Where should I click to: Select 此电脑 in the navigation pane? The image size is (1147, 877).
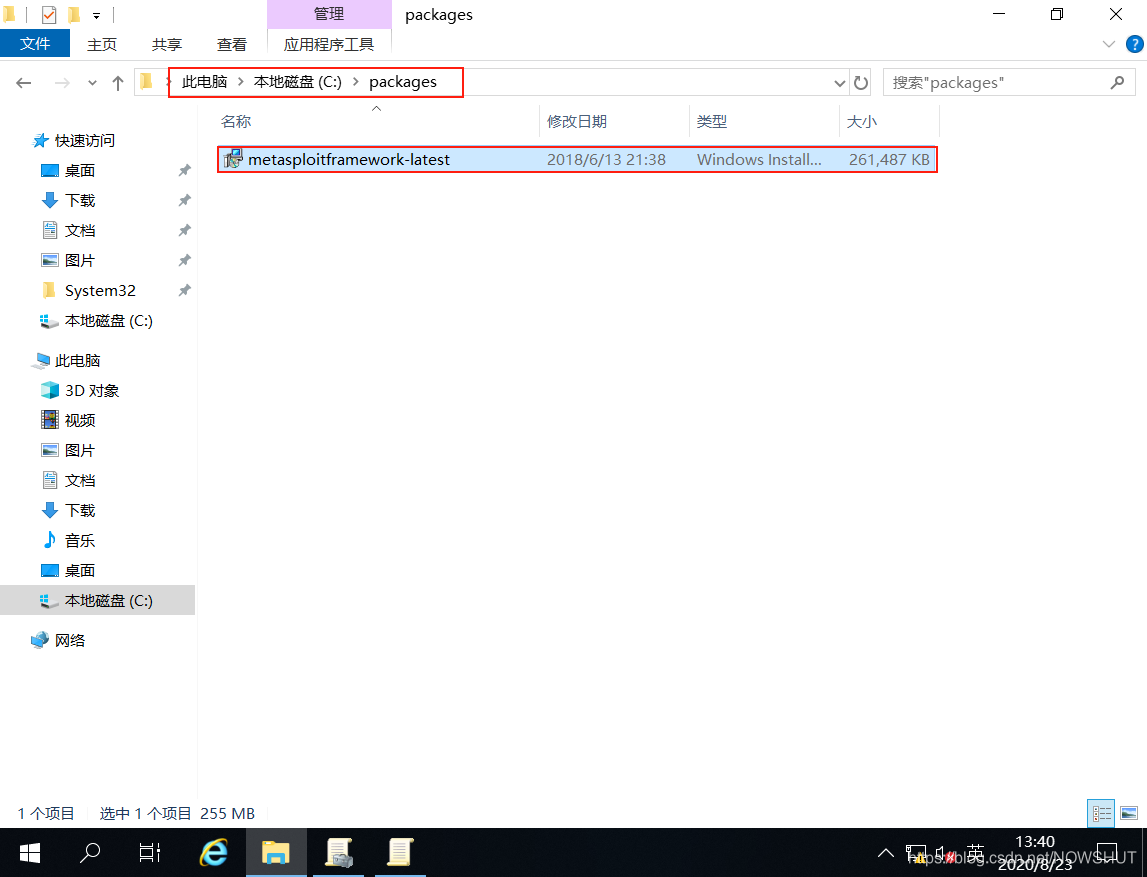pyautogui.click(x=78, y=361)
